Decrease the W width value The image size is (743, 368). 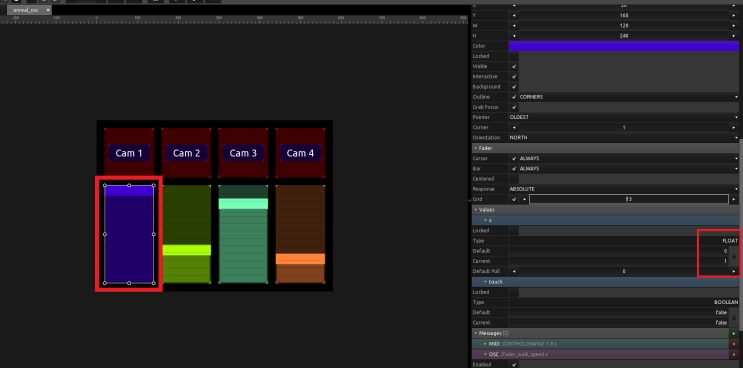tap(514, 26)
